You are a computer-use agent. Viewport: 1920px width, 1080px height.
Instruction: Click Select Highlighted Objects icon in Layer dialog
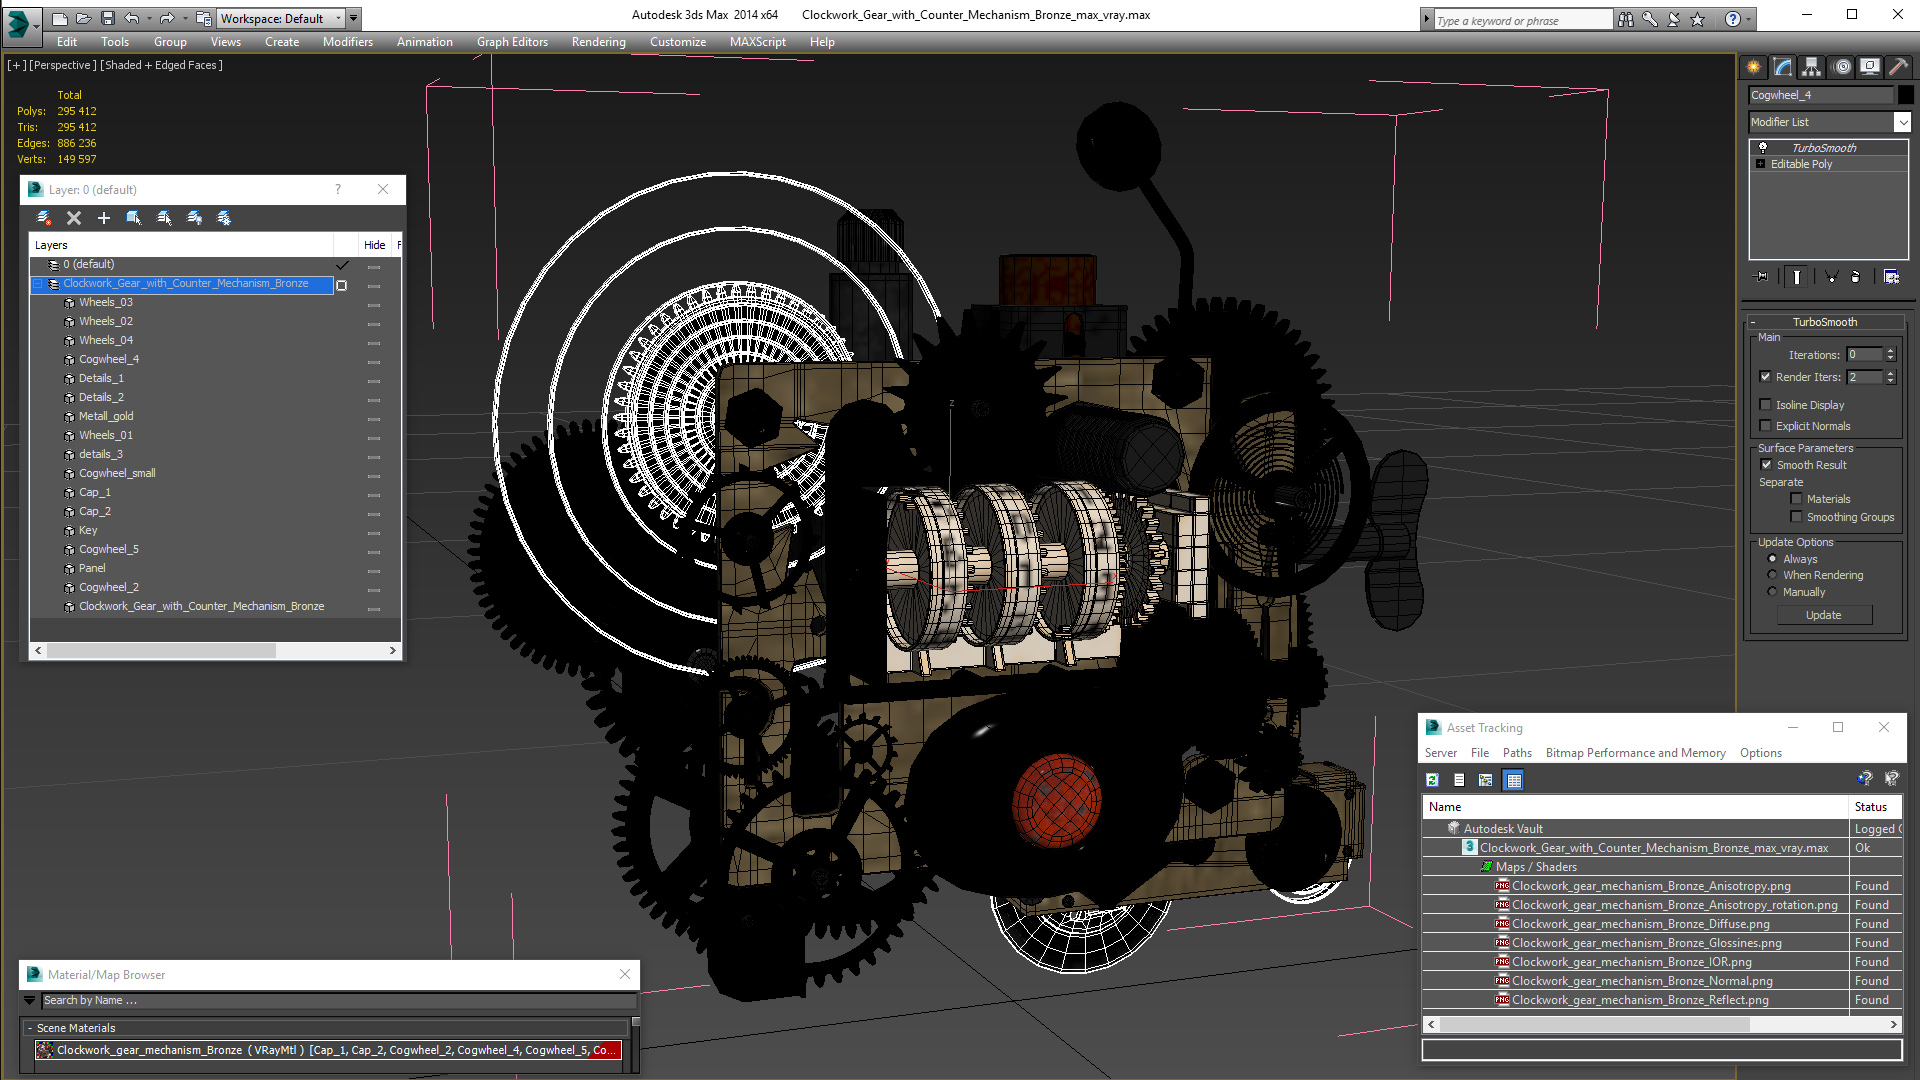click(134, 218)
